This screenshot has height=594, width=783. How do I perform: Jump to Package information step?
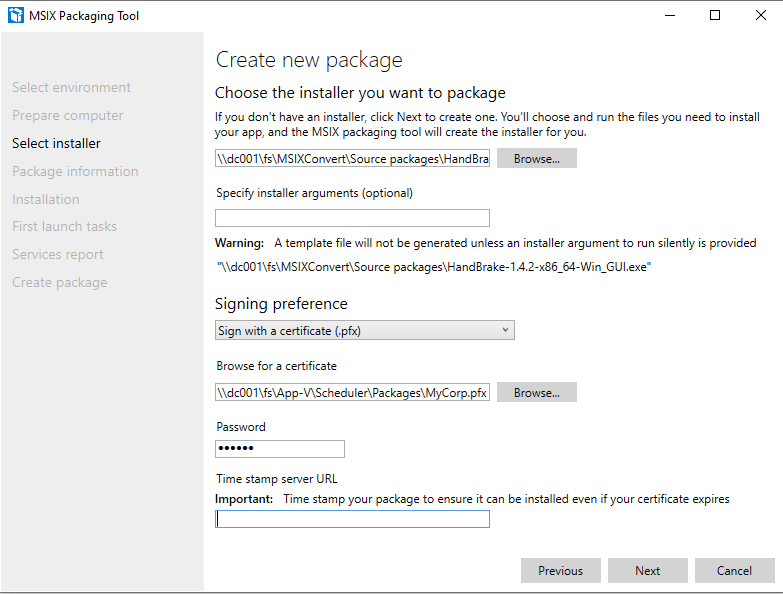(x=75, y=172)
